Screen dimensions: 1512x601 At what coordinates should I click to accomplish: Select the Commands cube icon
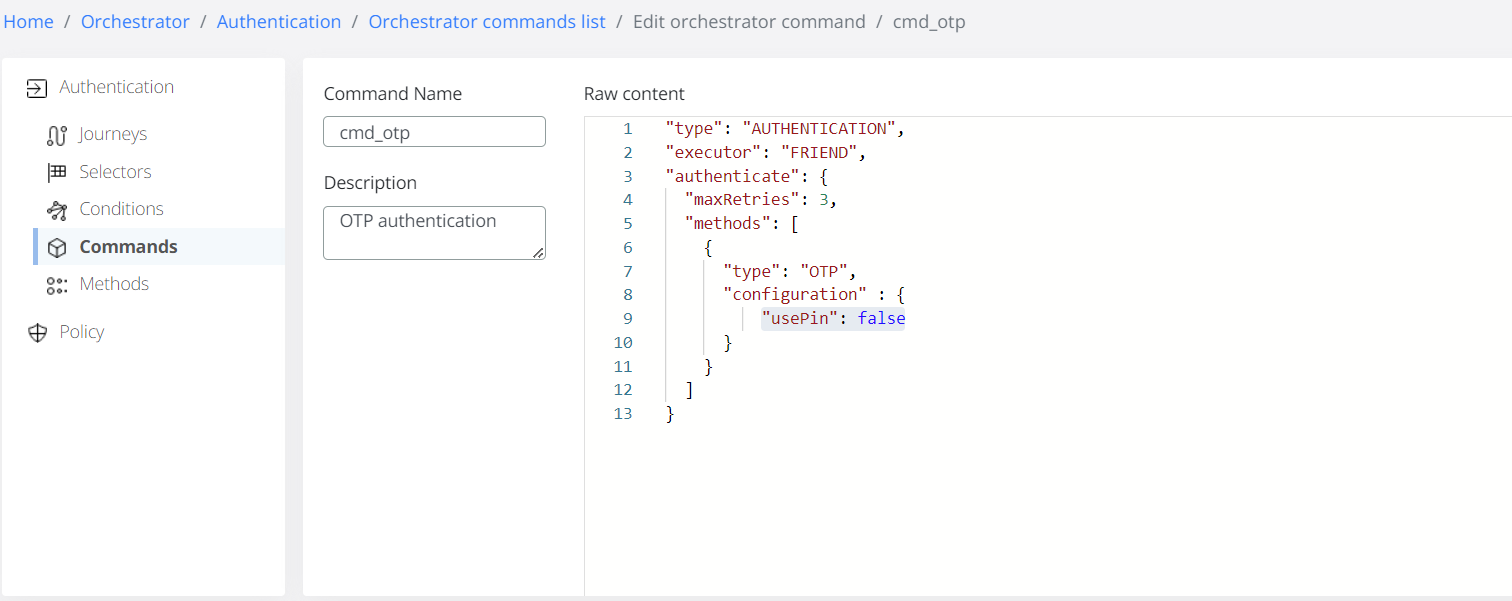point(59,246)
